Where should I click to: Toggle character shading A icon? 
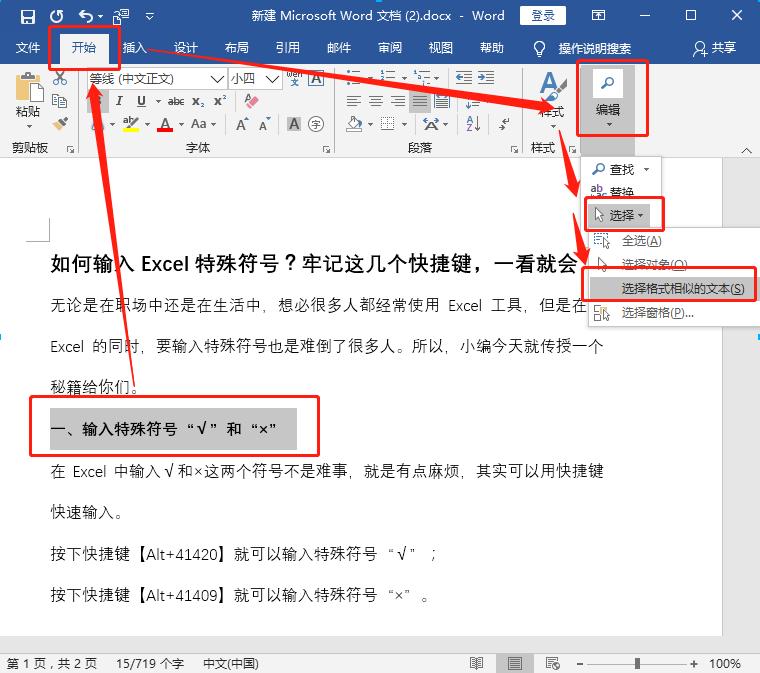click(294, 124)
